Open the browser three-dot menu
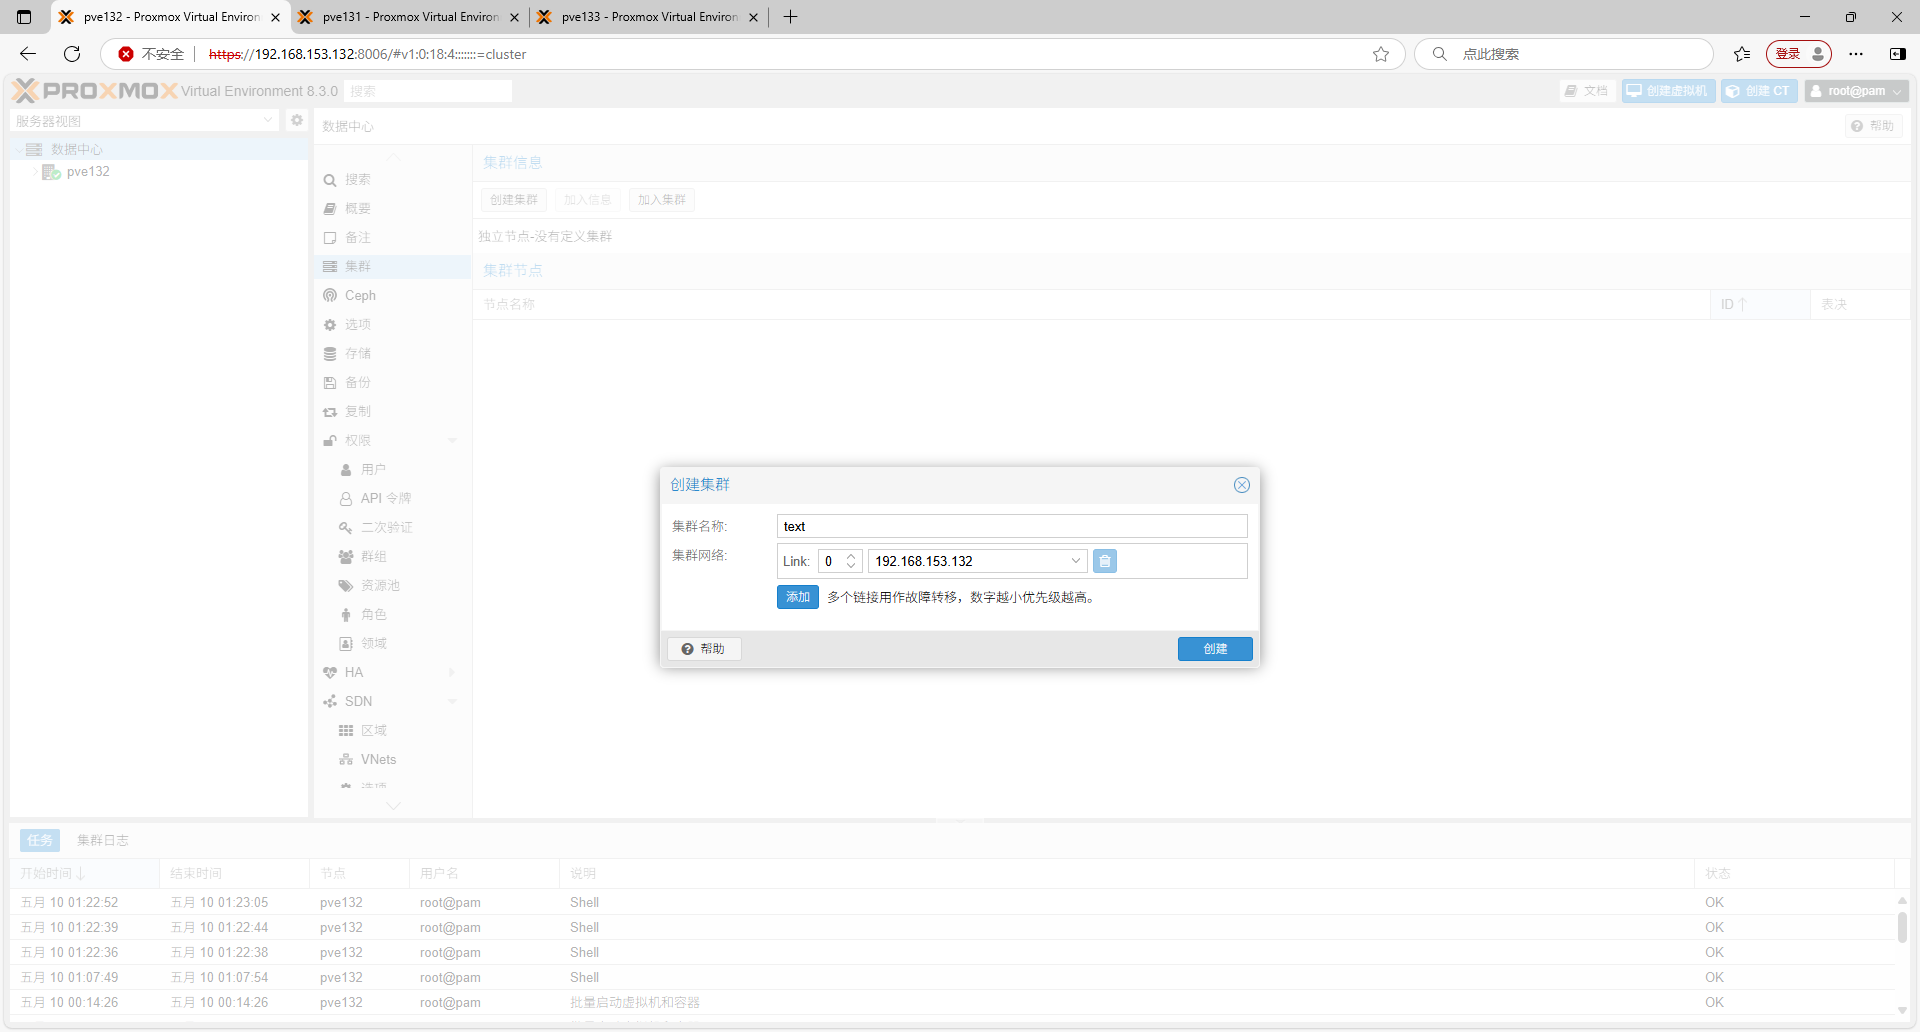 pyautogui.click(x=1856, y=54)
